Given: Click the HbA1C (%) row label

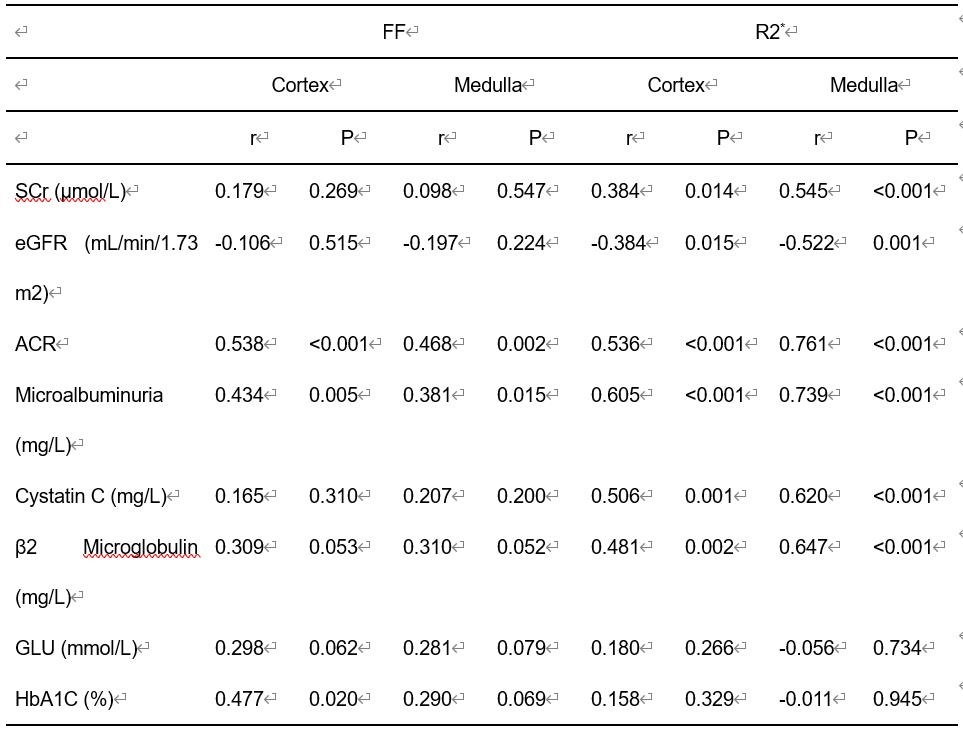Looking at the screenshot, I should point(64,699).
